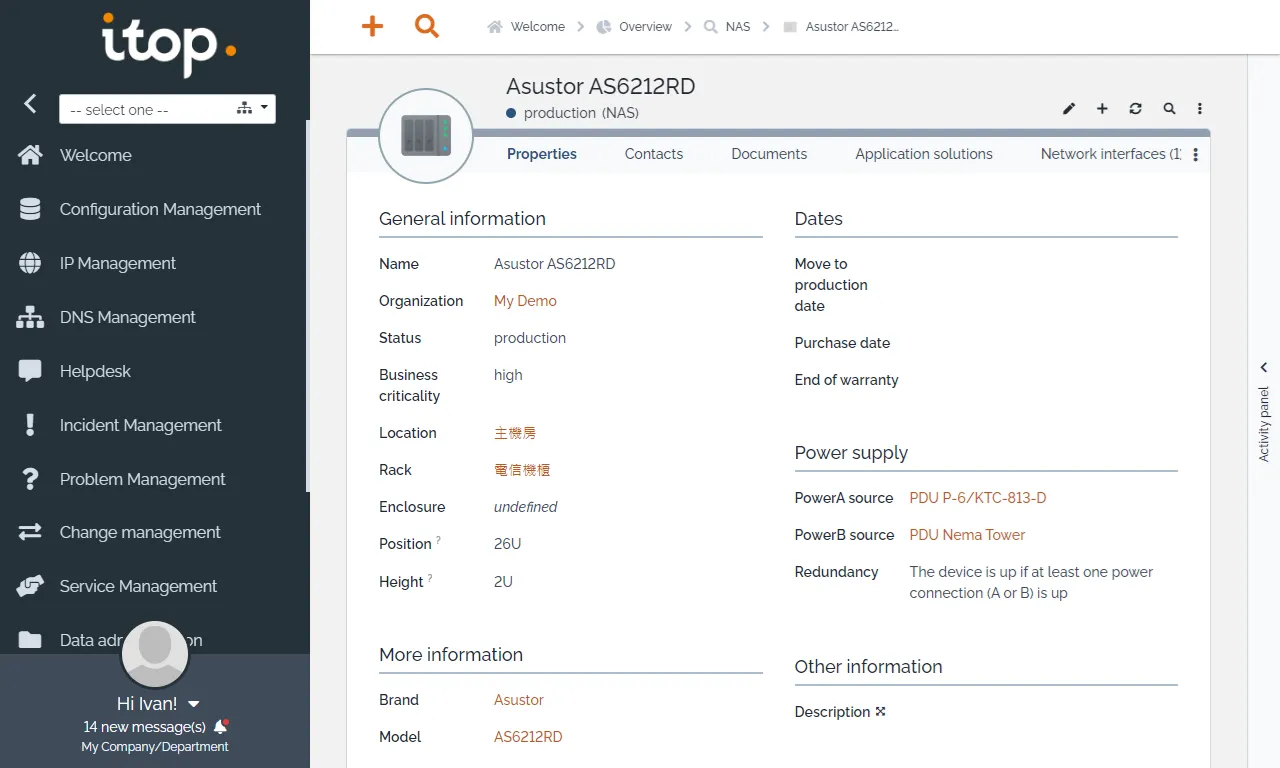Click the left menu vertical scrollbar
Viewport: 1280px width, 768px height.
click(x=308, y=306)
